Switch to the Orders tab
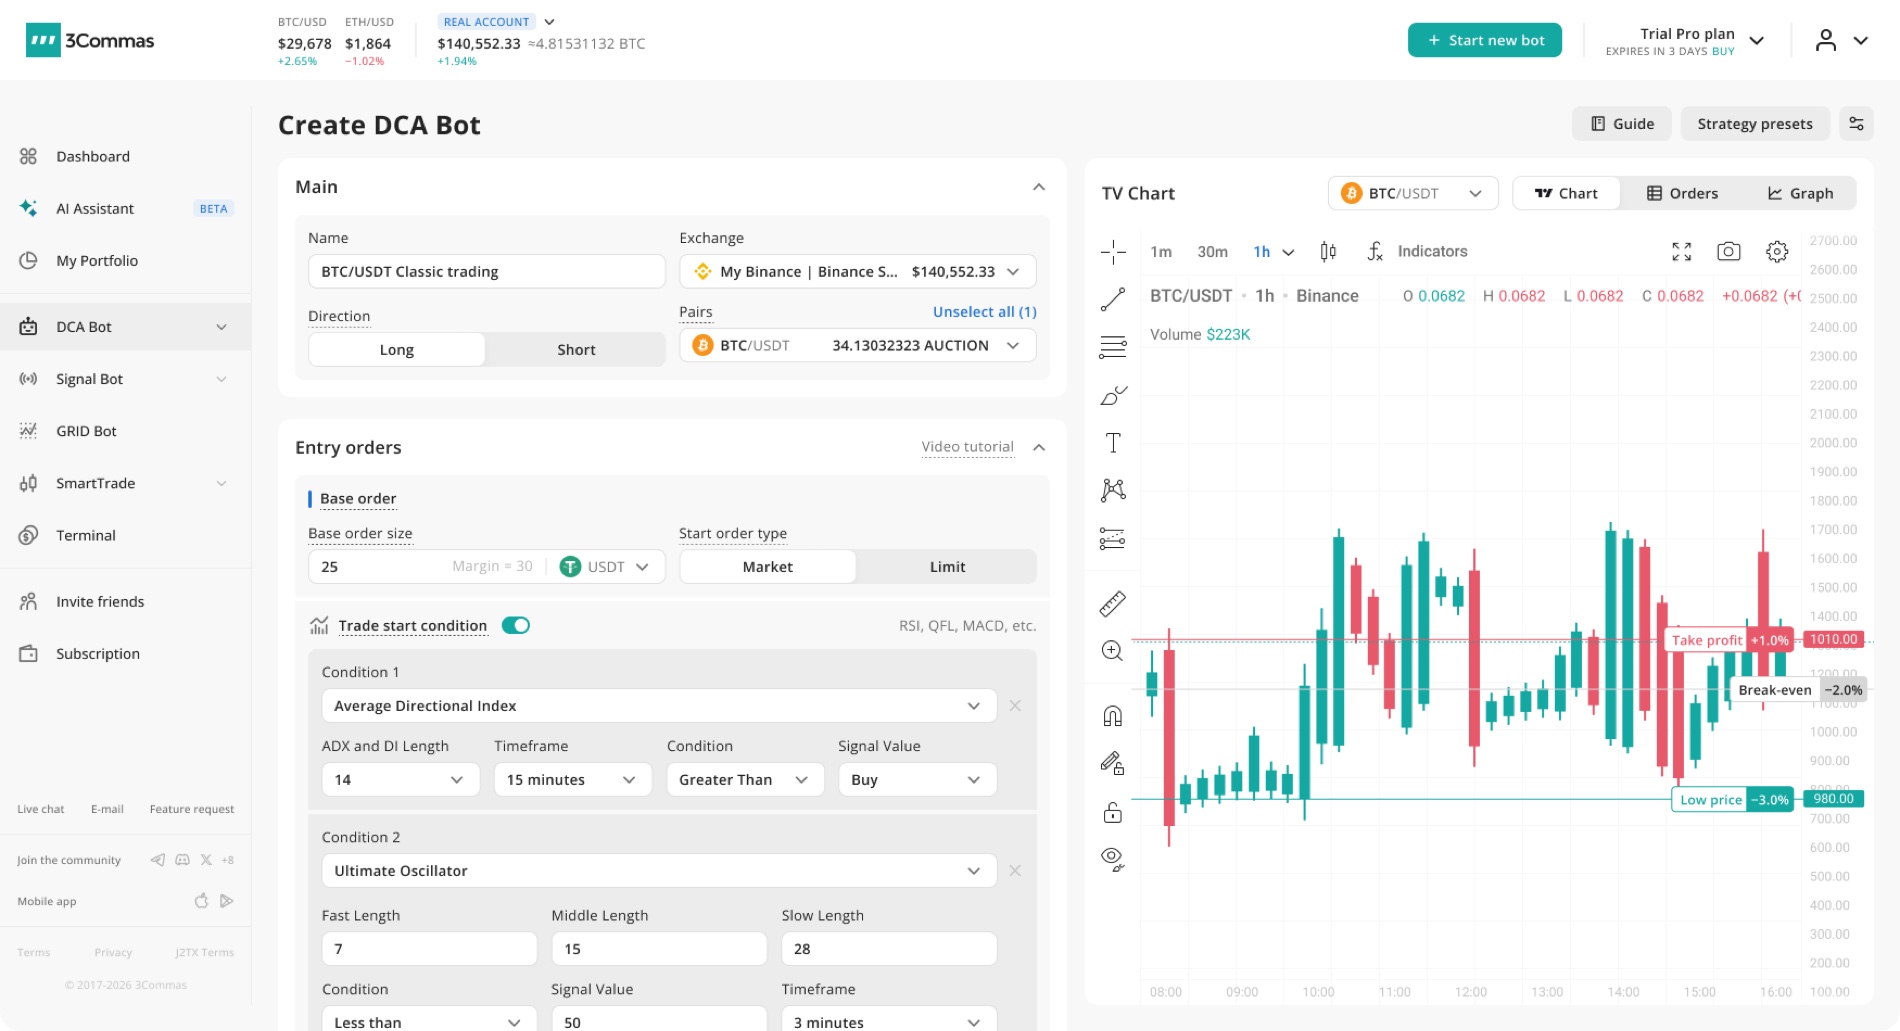This screenshot has height=1031, width=1900. pyautogui.click(x=1682, y=193)
